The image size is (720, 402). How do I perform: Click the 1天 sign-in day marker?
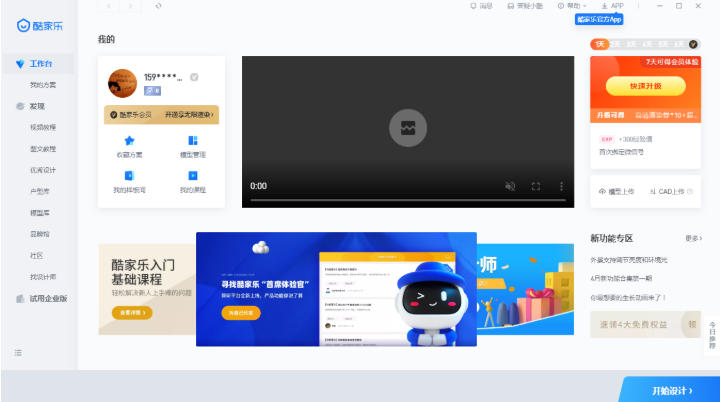point(600,44)
